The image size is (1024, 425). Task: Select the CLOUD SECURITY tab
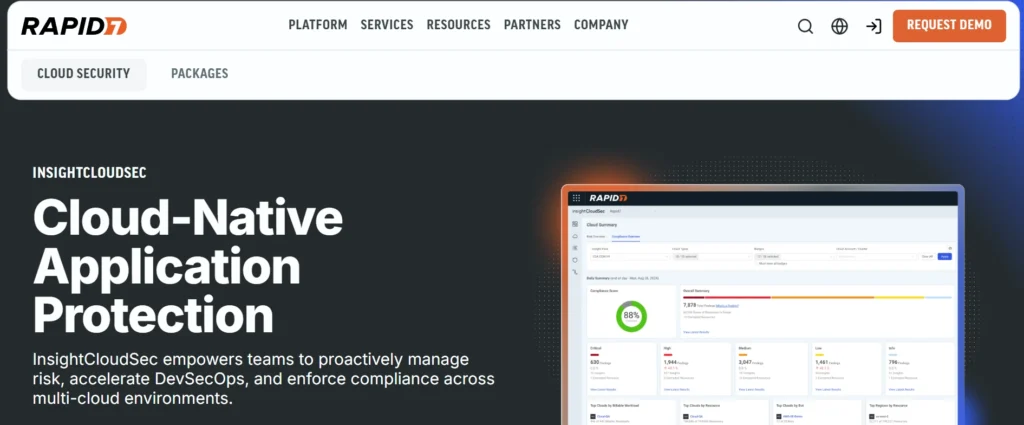(x=84, y=74)
